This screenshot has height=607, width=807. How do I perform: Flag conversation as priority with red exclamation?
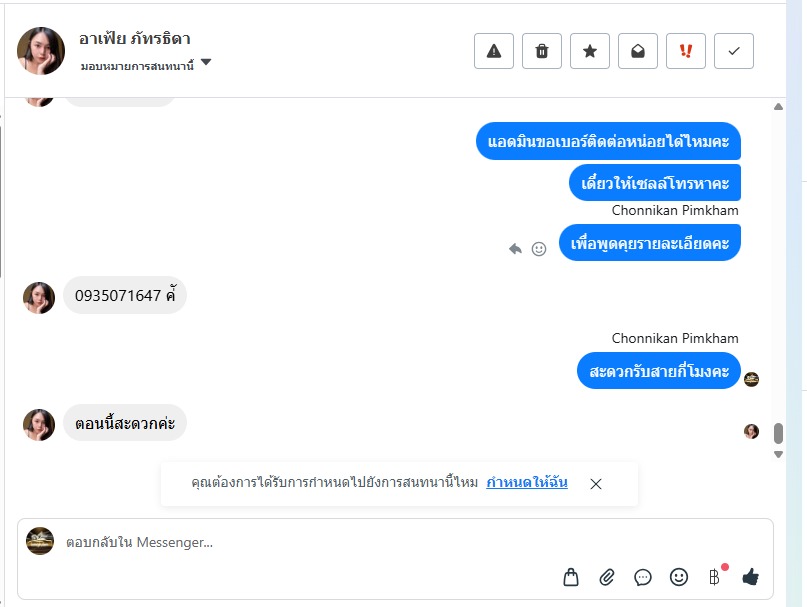[686, 51]
